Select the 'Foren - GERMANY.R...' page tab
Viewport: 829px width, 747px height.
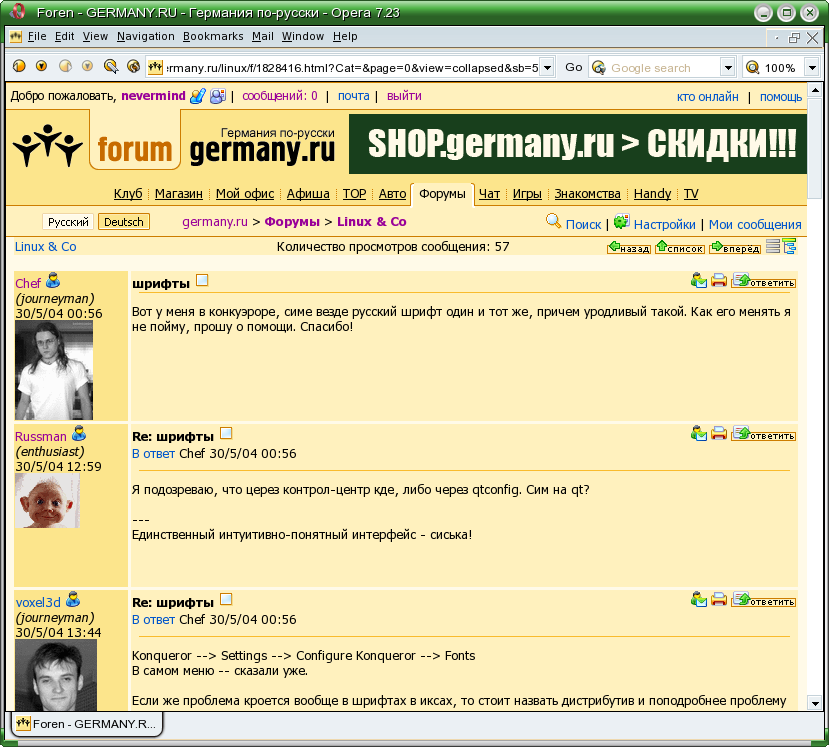tap(87, 724)
